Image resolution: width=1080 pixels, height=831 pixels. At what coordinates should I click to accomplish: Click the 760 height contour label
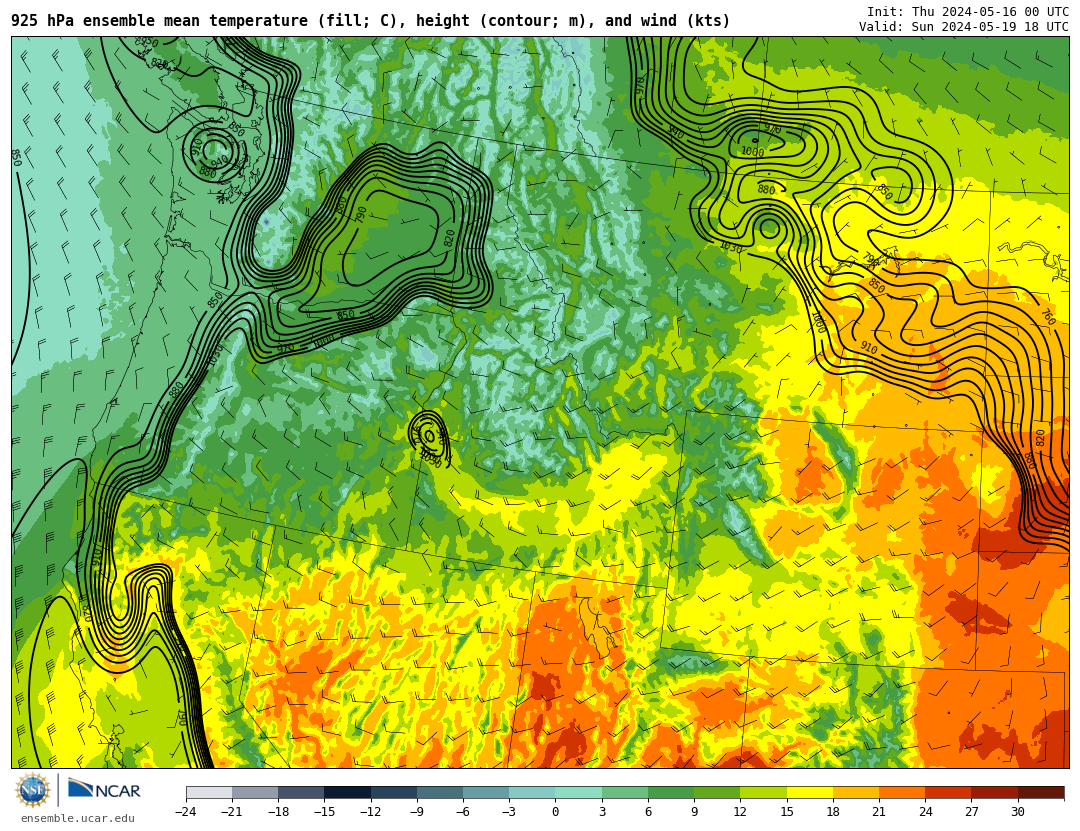click(x=1048, y=317)
